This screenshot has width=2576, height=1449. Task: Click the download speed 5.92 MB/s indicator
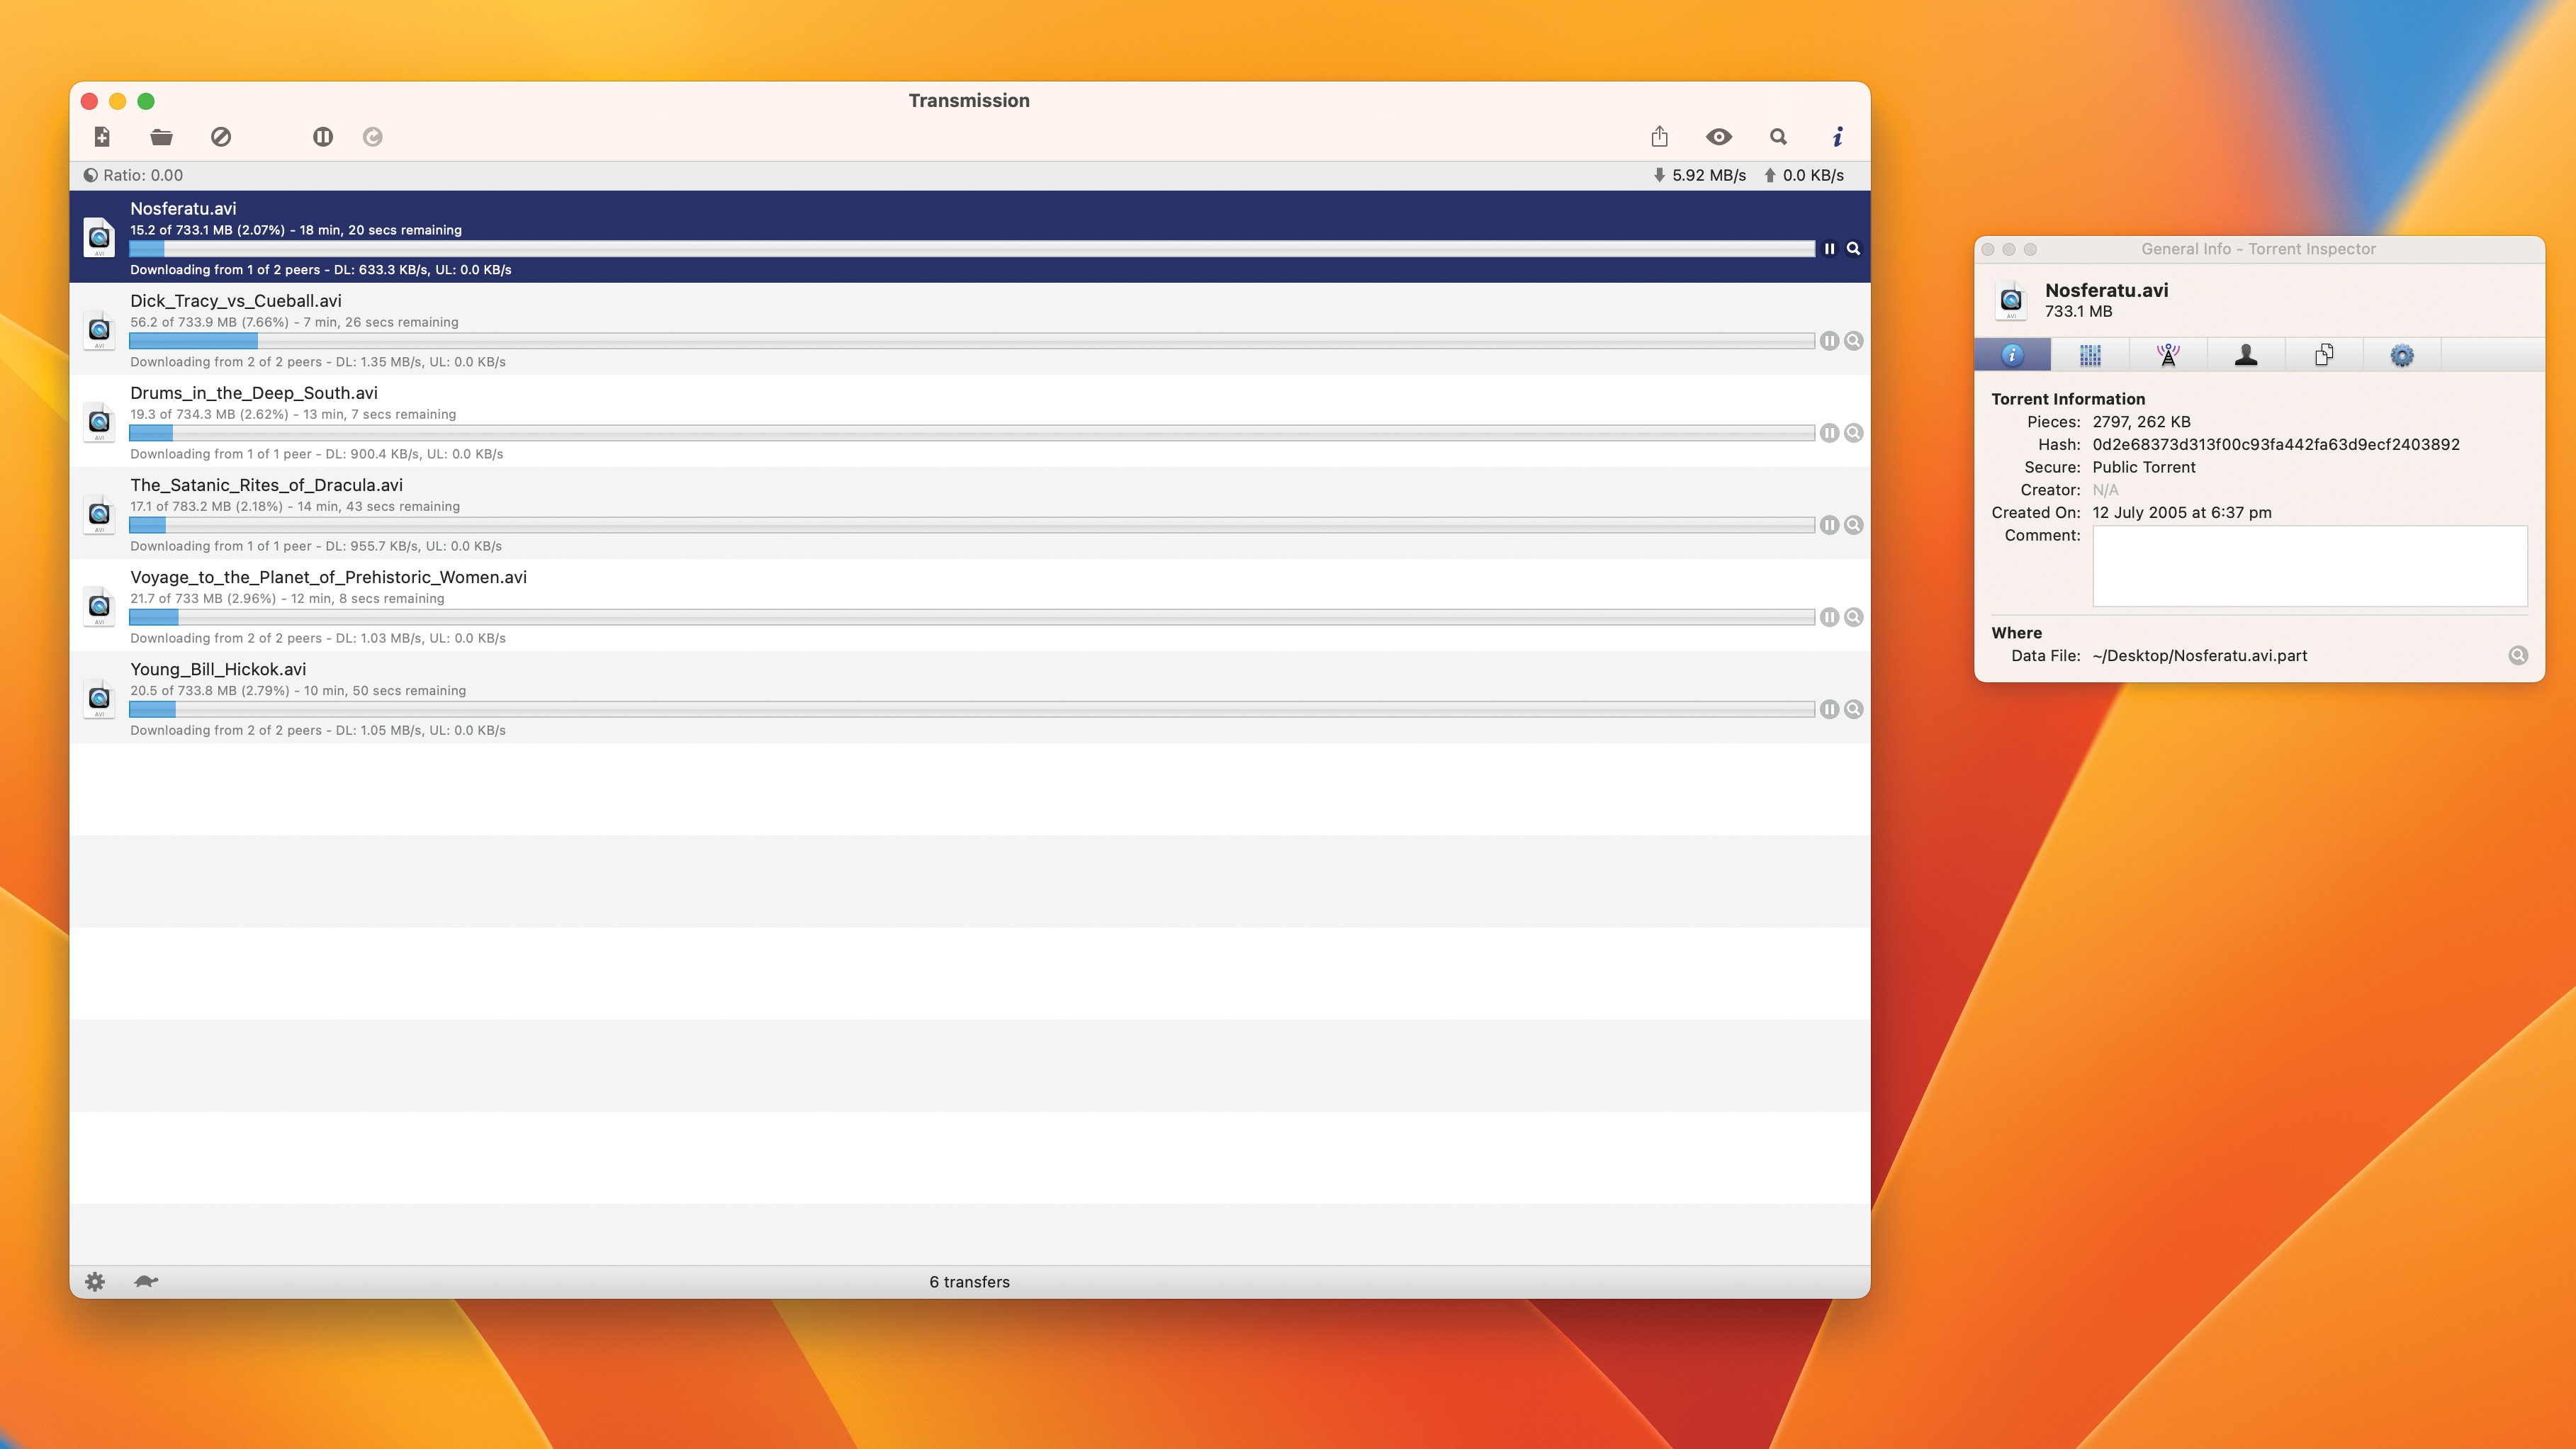1699,175
